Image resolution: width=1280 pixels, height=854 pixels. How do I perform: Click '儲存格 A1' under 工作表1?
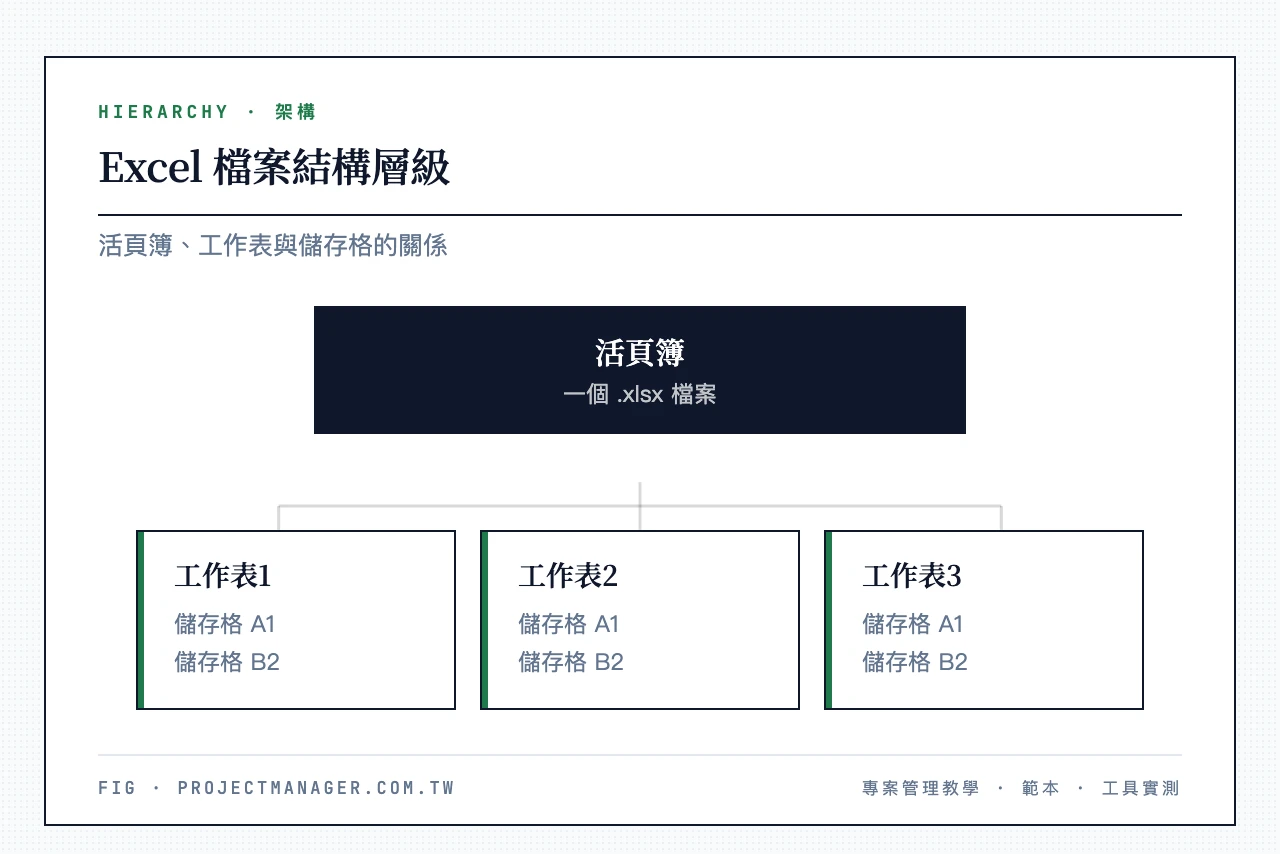click(x=225, y=624)
